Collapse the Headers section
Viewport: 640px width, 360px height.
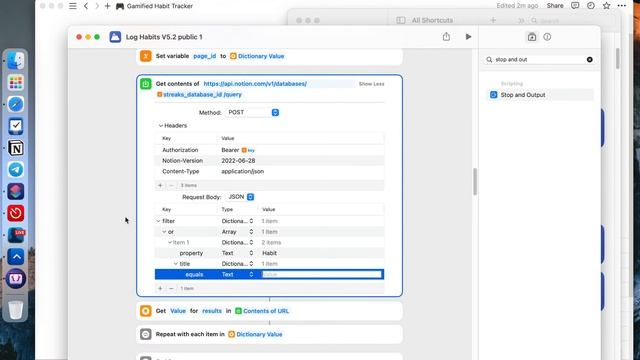tap(161, 126)
